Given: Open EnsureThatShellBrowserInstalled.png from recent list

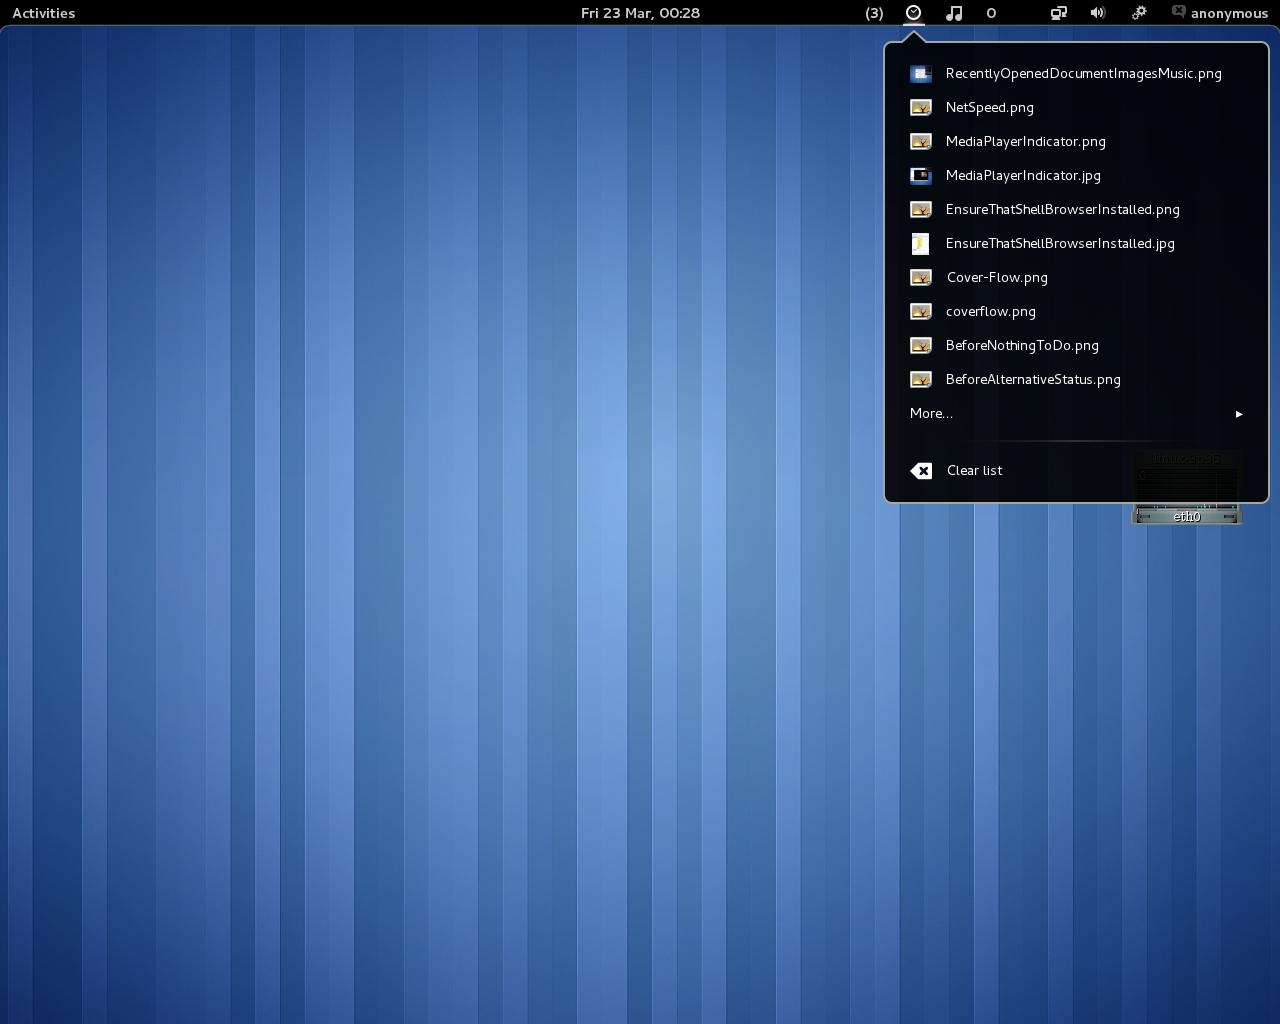Looking at the screenshot, I should (x=1076, y=210).
